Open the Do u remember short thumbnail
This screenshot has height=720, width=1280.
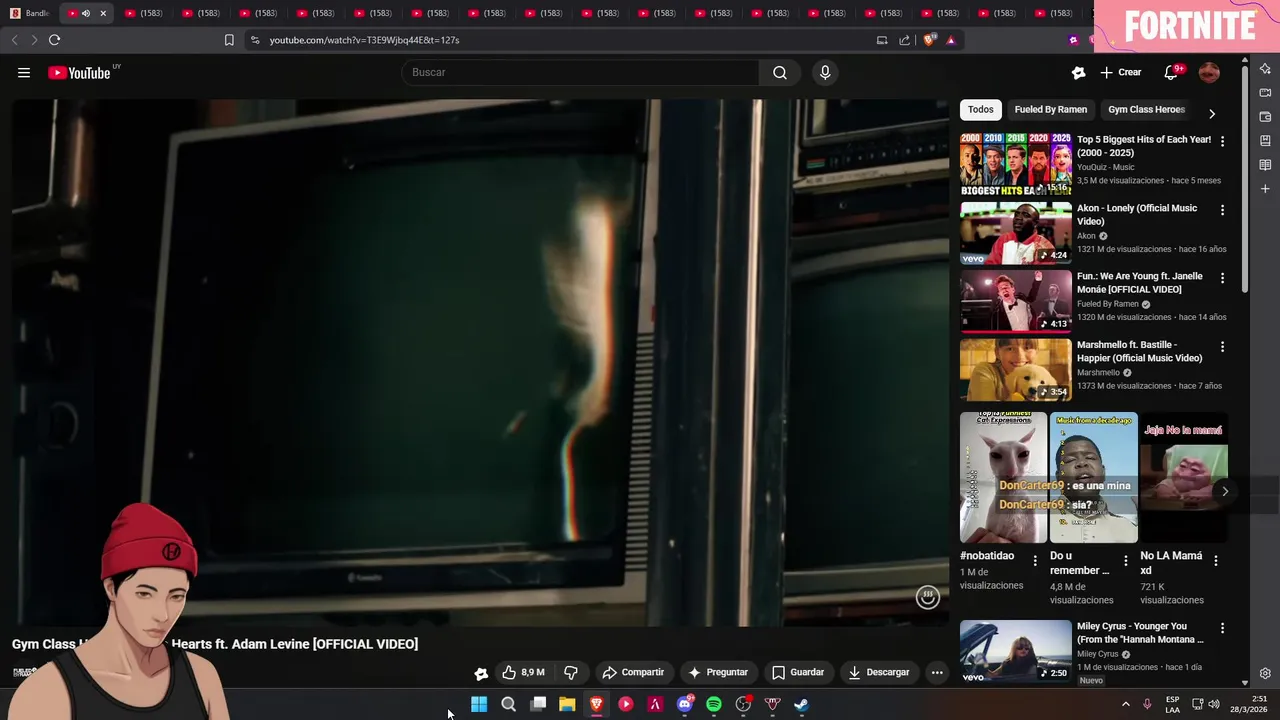(x=1093, y=478)
